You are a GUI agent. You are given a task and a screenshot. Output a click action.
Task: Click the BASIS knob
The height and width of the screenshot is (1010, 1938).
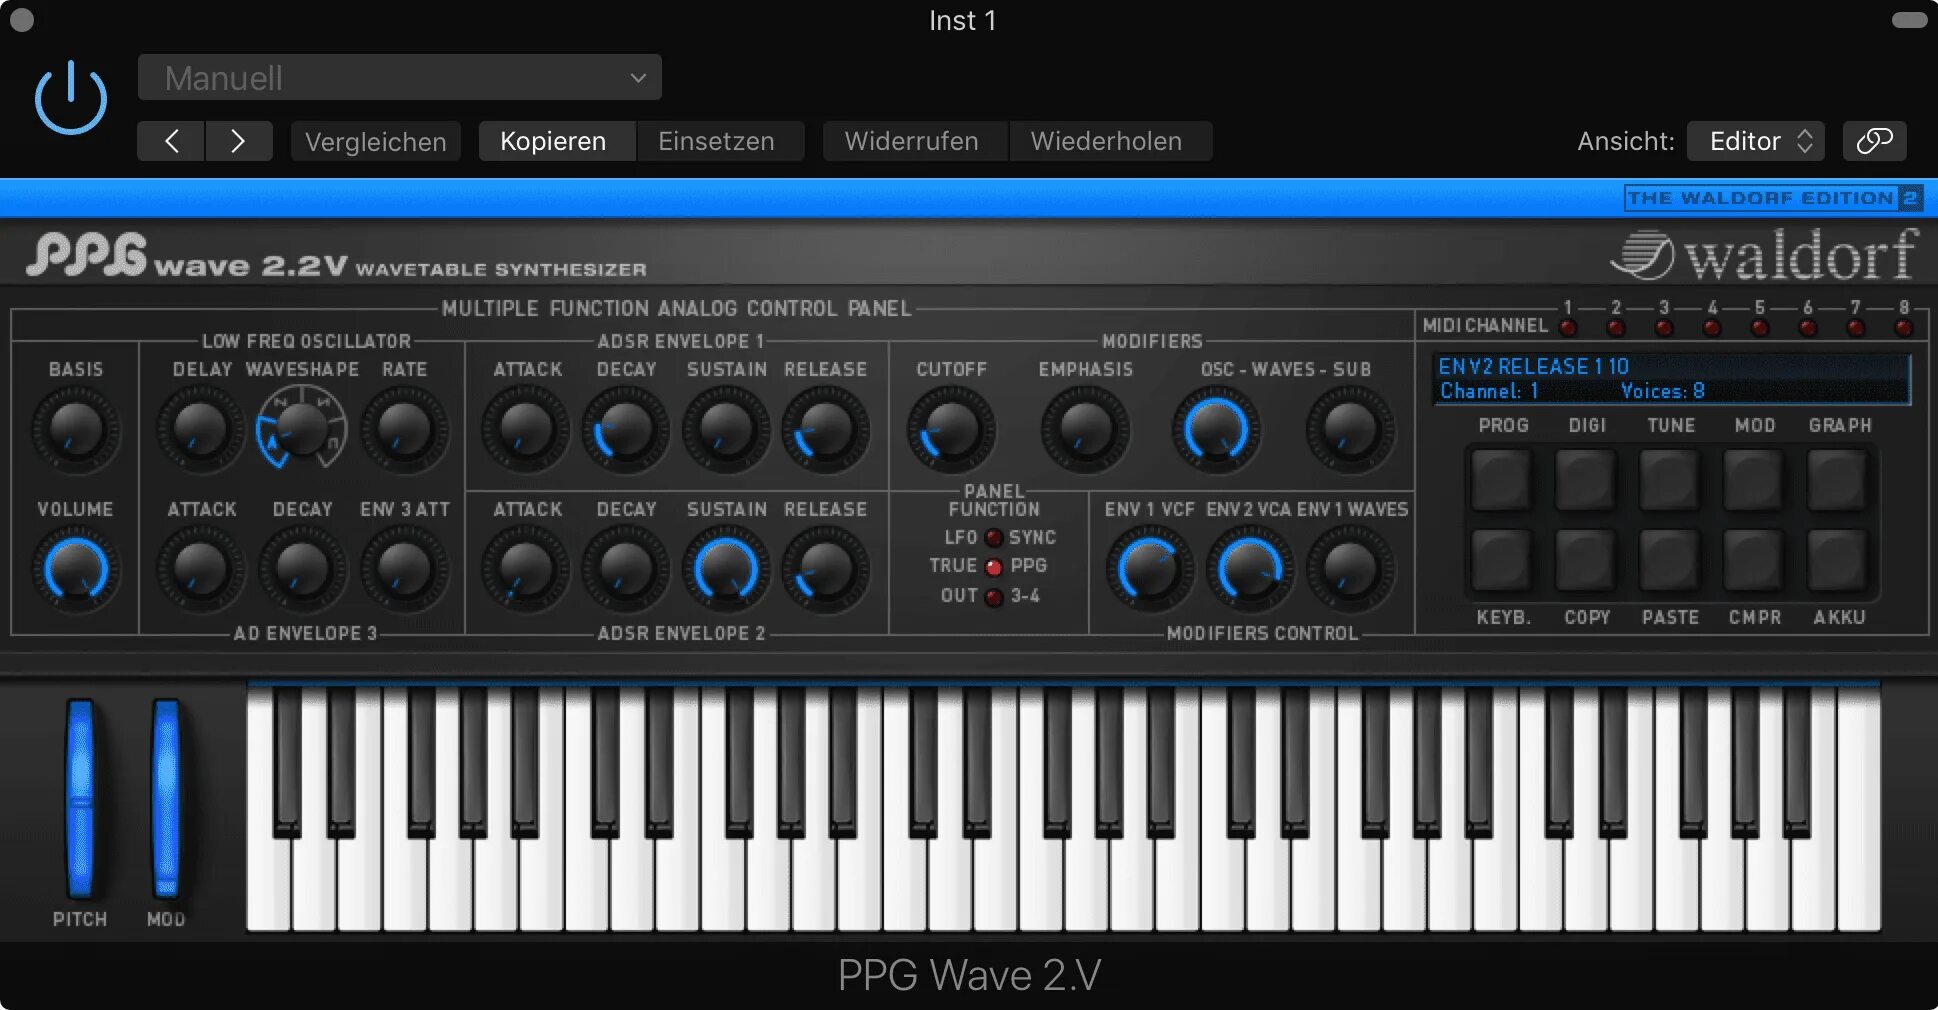tap(76, 429)
